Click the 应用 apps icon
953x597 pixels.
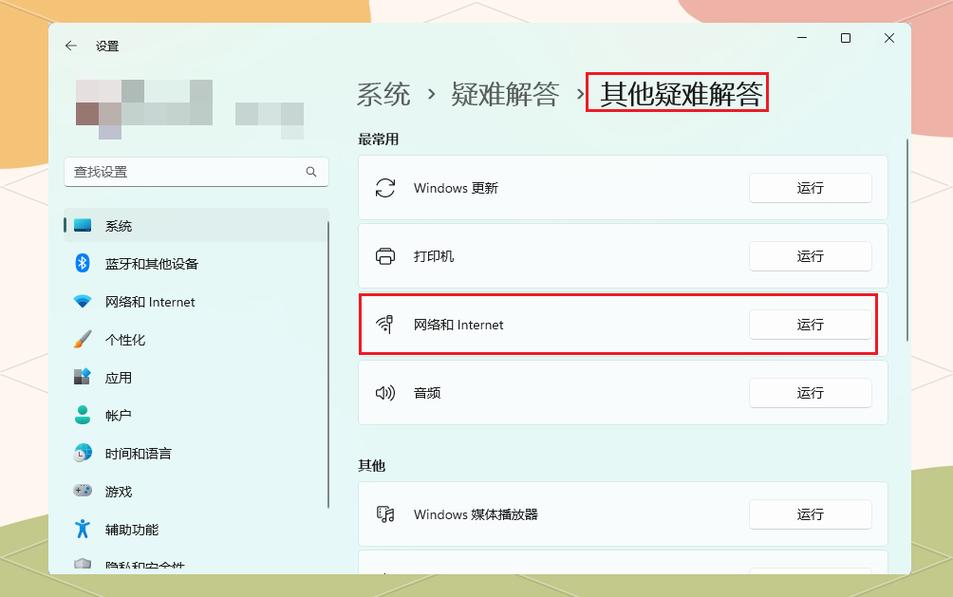click(83, 377)
